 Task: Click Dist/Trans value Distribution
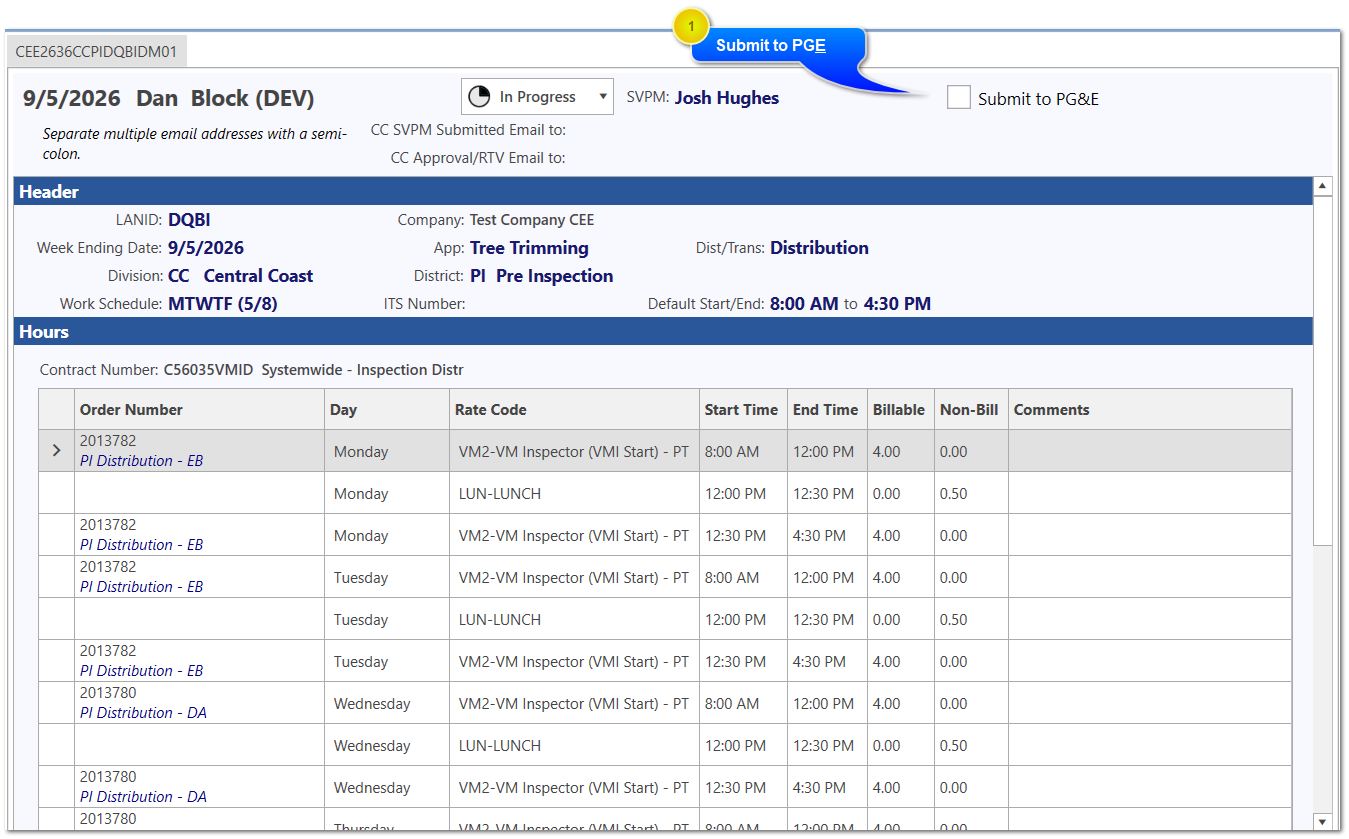[819, 248]
